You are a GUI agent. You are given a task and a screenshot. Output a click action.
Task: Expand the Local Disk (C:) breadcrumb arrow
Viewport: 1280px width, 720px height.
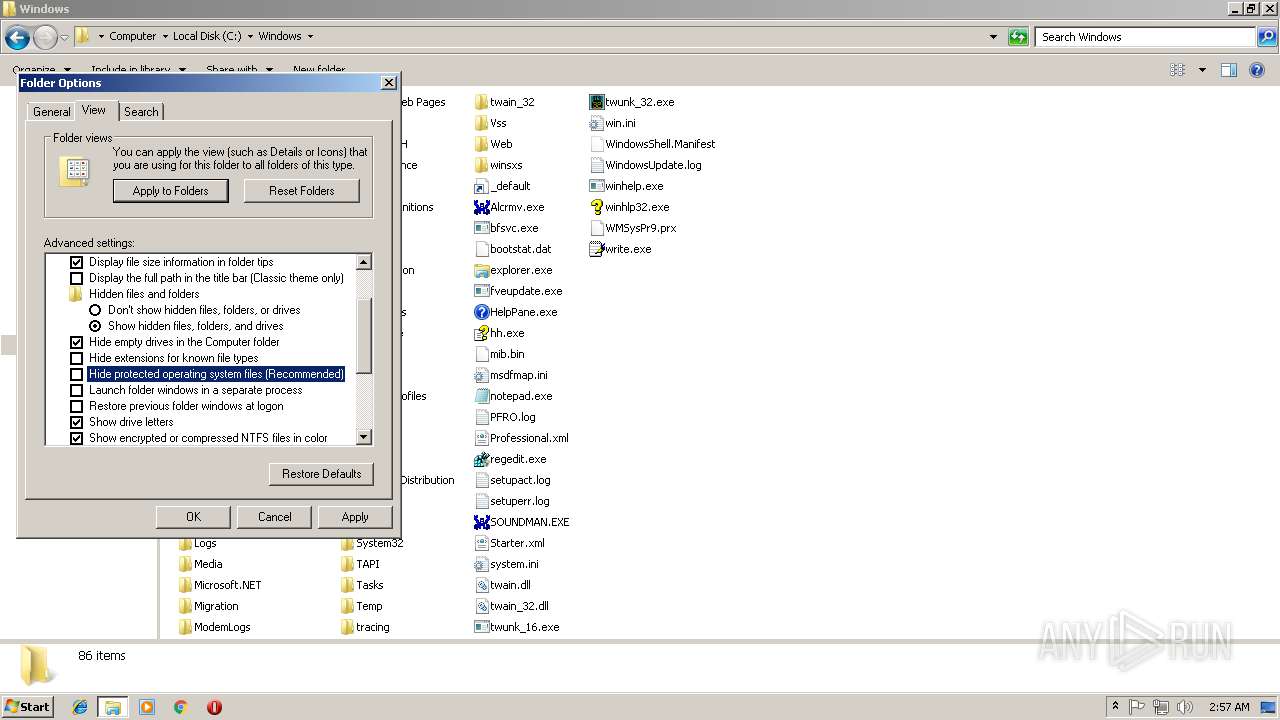coord(250,37)
